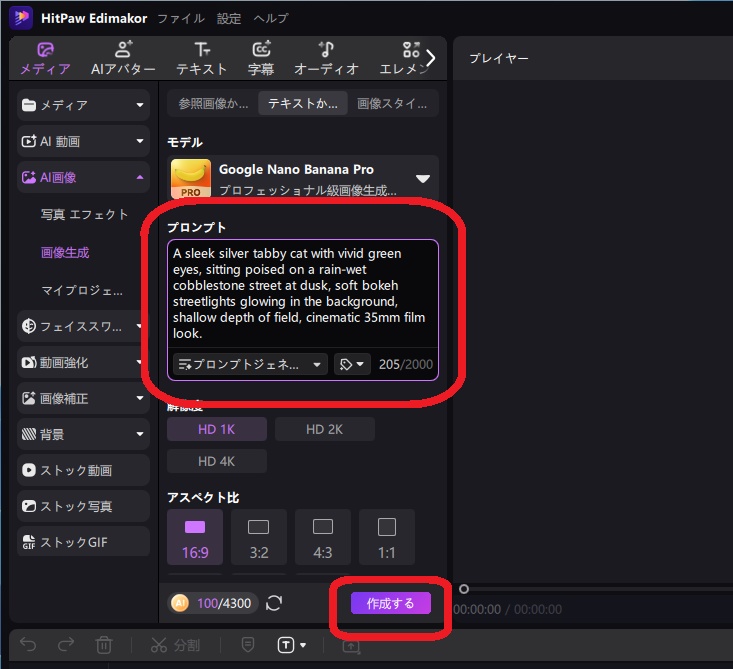Open the オーディオ tool
Screen dimensions: 733x669
[326, 58]
